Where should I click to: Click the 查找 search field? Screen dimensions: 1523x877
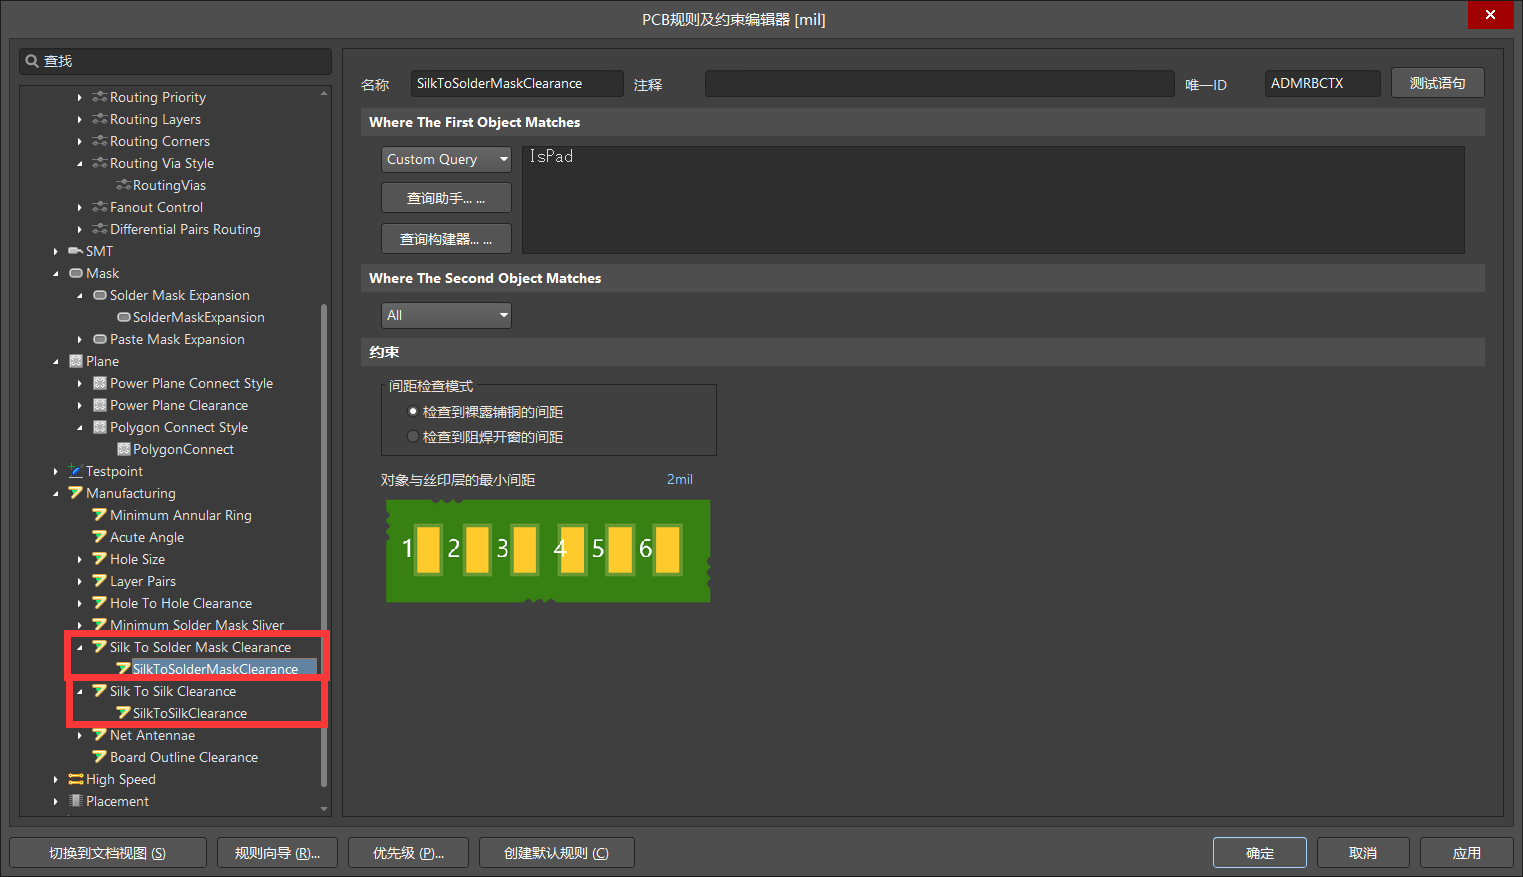click(x=175, y=61)
